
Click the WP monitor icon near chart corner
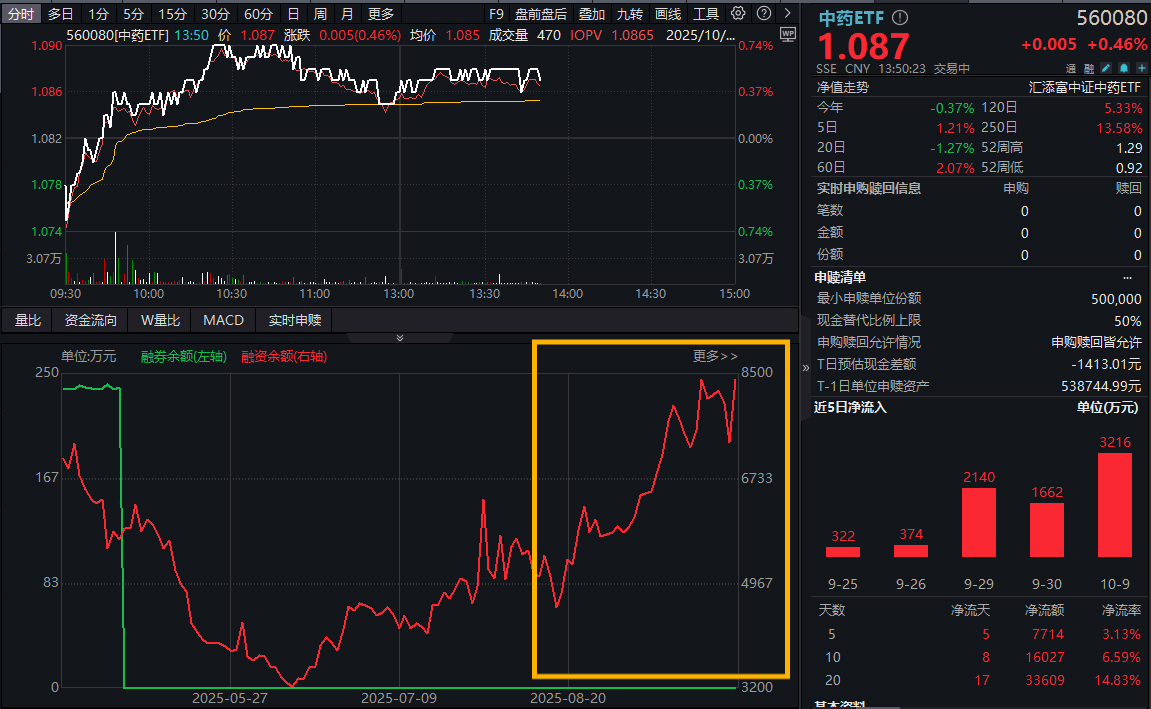click(788, 34)
